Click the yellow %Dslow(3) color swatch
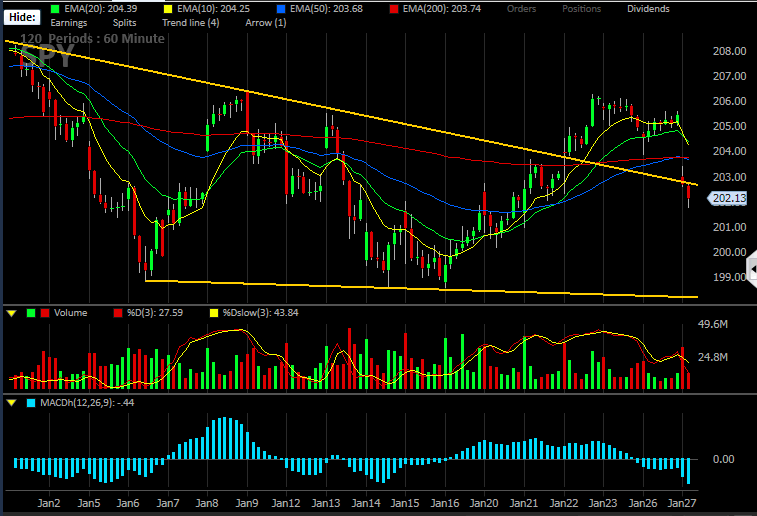Image resolution: width=757 pixels, height=516 pixels. point(214,313)
